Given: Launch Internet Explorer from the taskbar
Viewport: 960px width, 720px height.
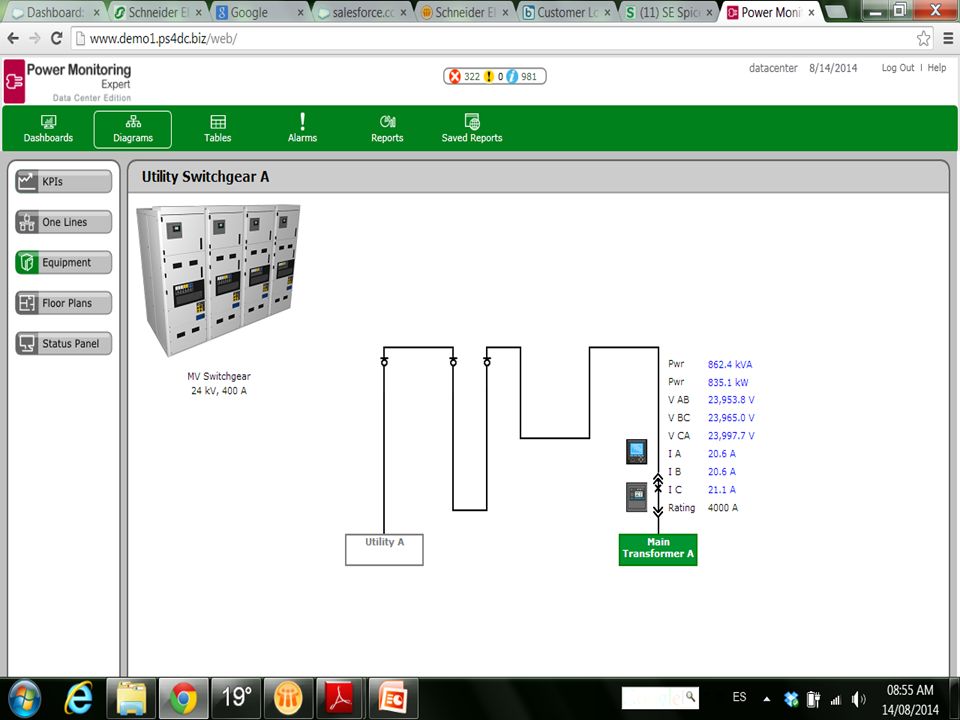Looking at the screenshot, I should pos(79,699).
